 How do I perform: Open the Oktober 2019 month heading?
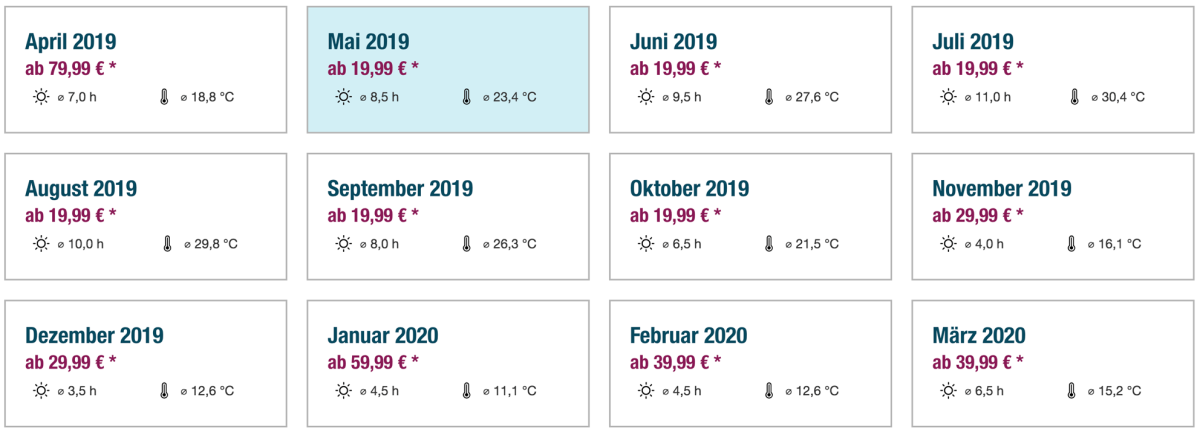tap(689, 189)
